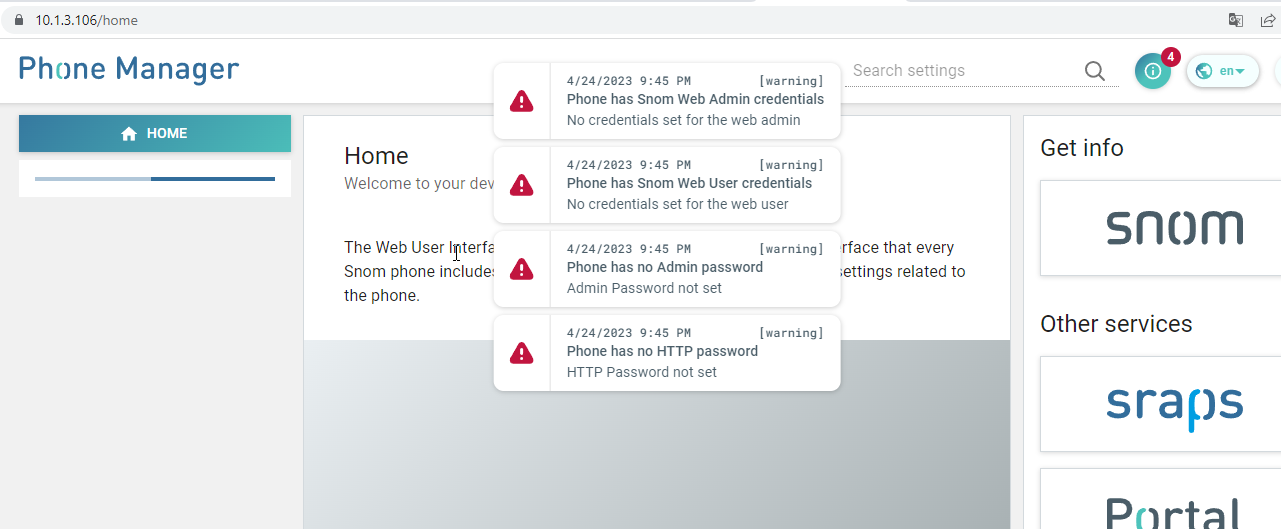This screenshot has height=529, width=1281.
Task: Open 'Phone has no HTTP password' notification
Action: point(667,352)
